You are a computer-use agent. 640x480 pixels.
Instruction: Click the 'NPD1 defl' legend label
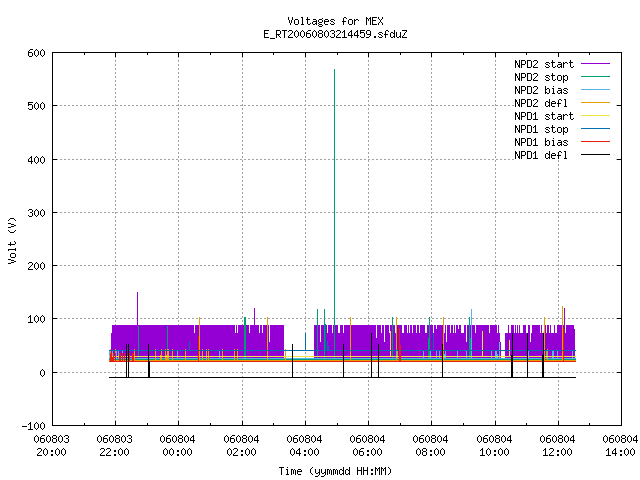[541, 155]
